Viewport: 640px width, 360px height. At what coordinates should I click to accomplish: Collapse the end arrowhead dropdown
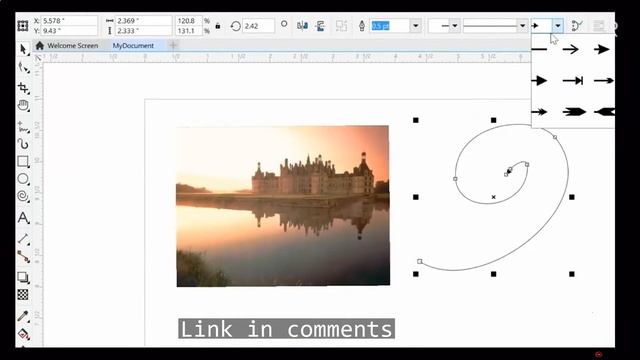(x=558, y=26)
